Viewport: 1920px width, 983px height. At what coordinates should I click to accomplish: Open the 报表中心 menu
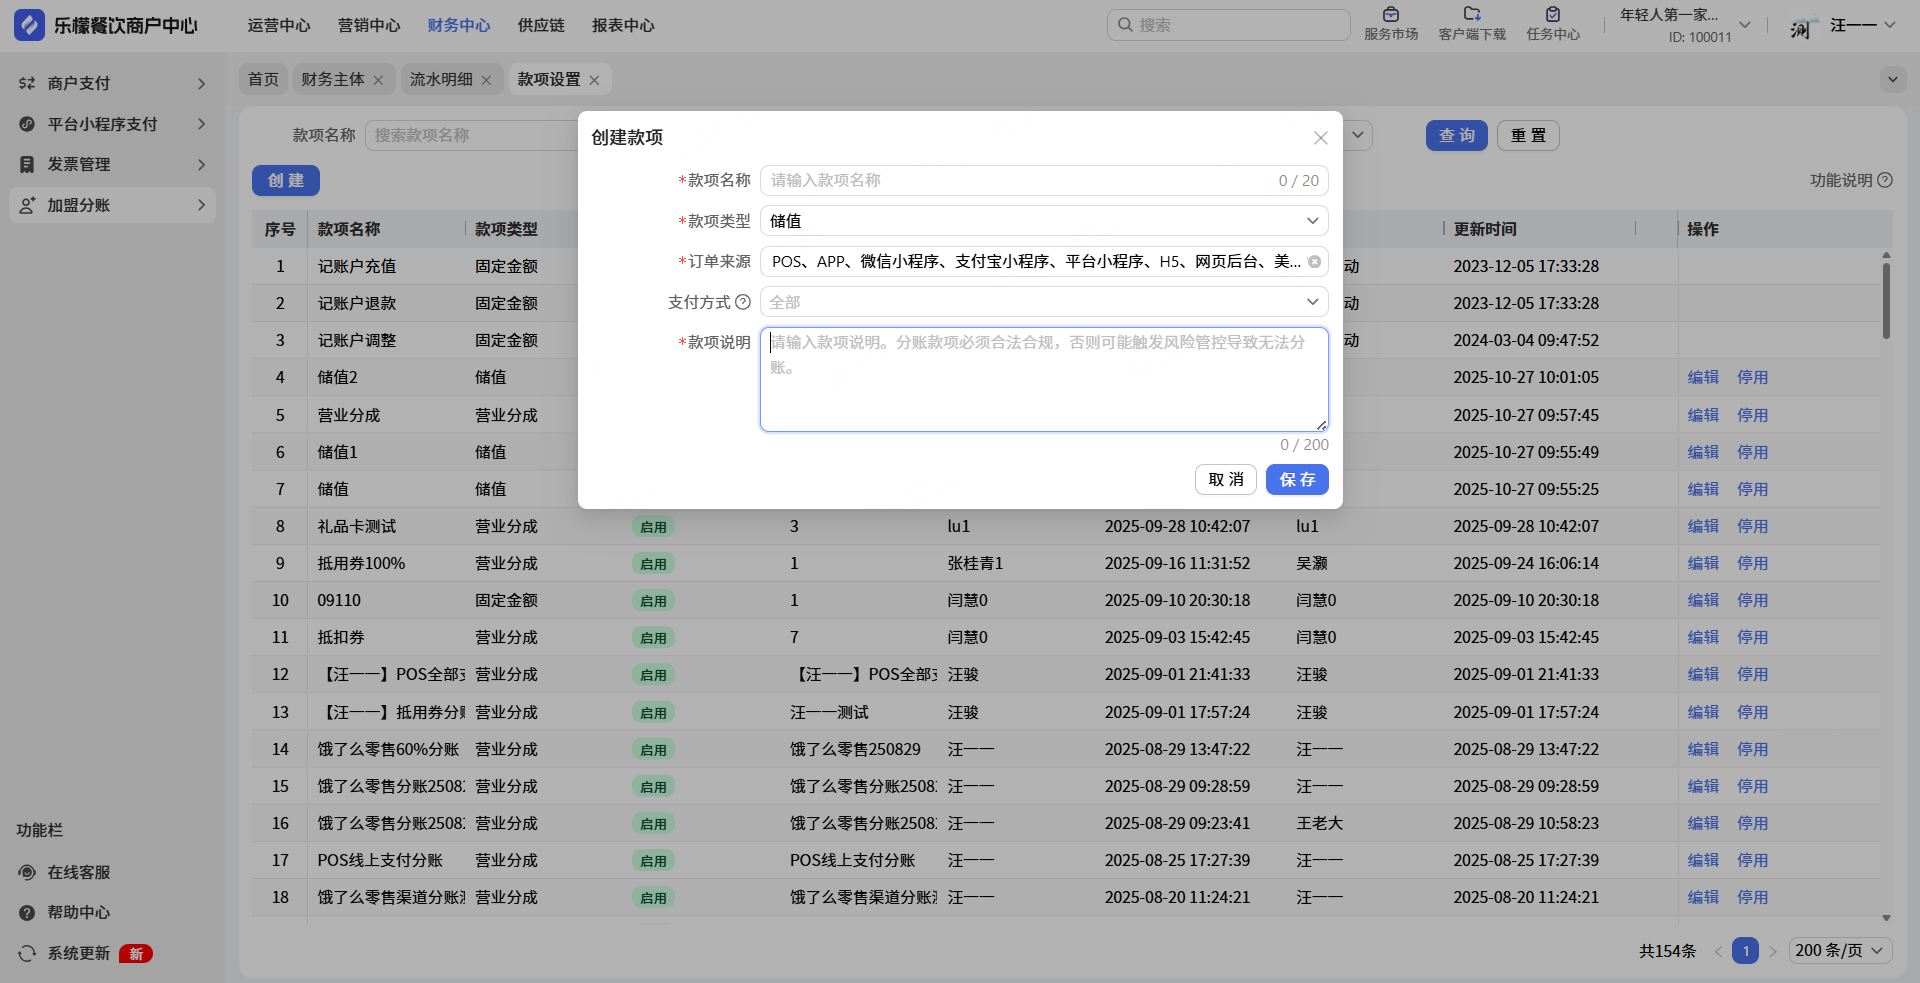(623, 25)
